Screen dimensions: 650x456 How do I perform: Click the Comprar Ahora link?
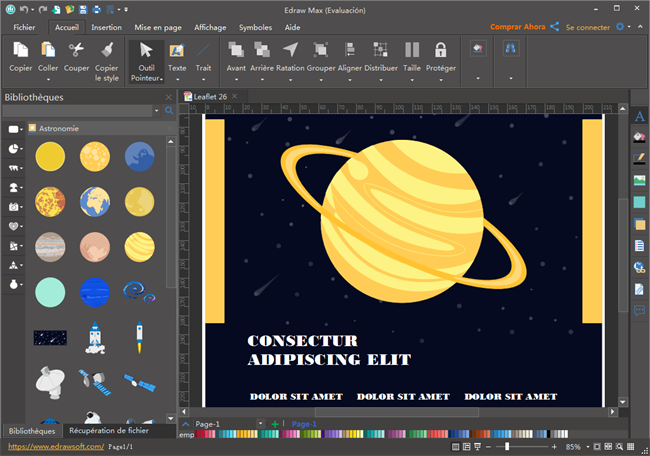point(518,27)
